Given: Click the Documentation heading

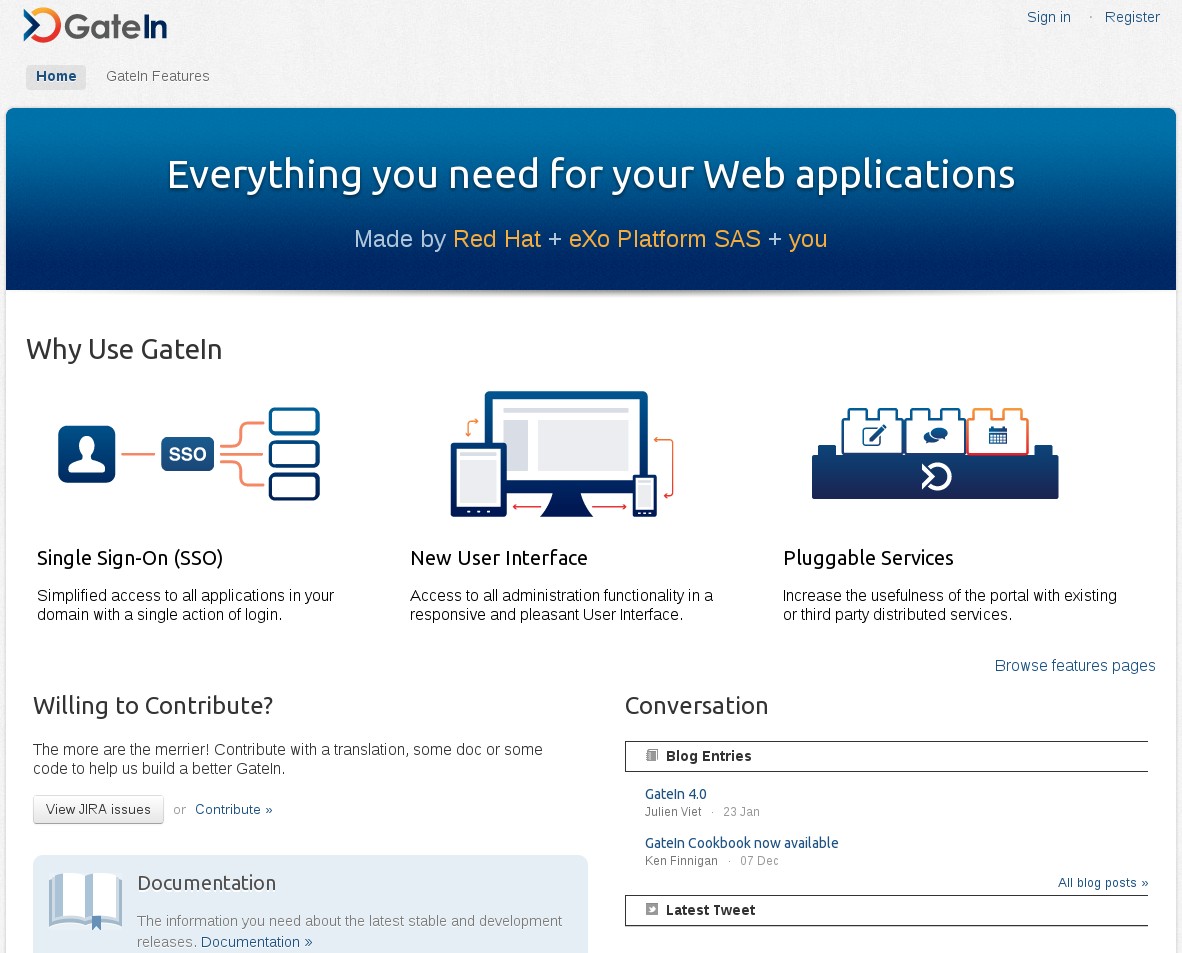Looking at the screenshot, I should pos(207,883).
